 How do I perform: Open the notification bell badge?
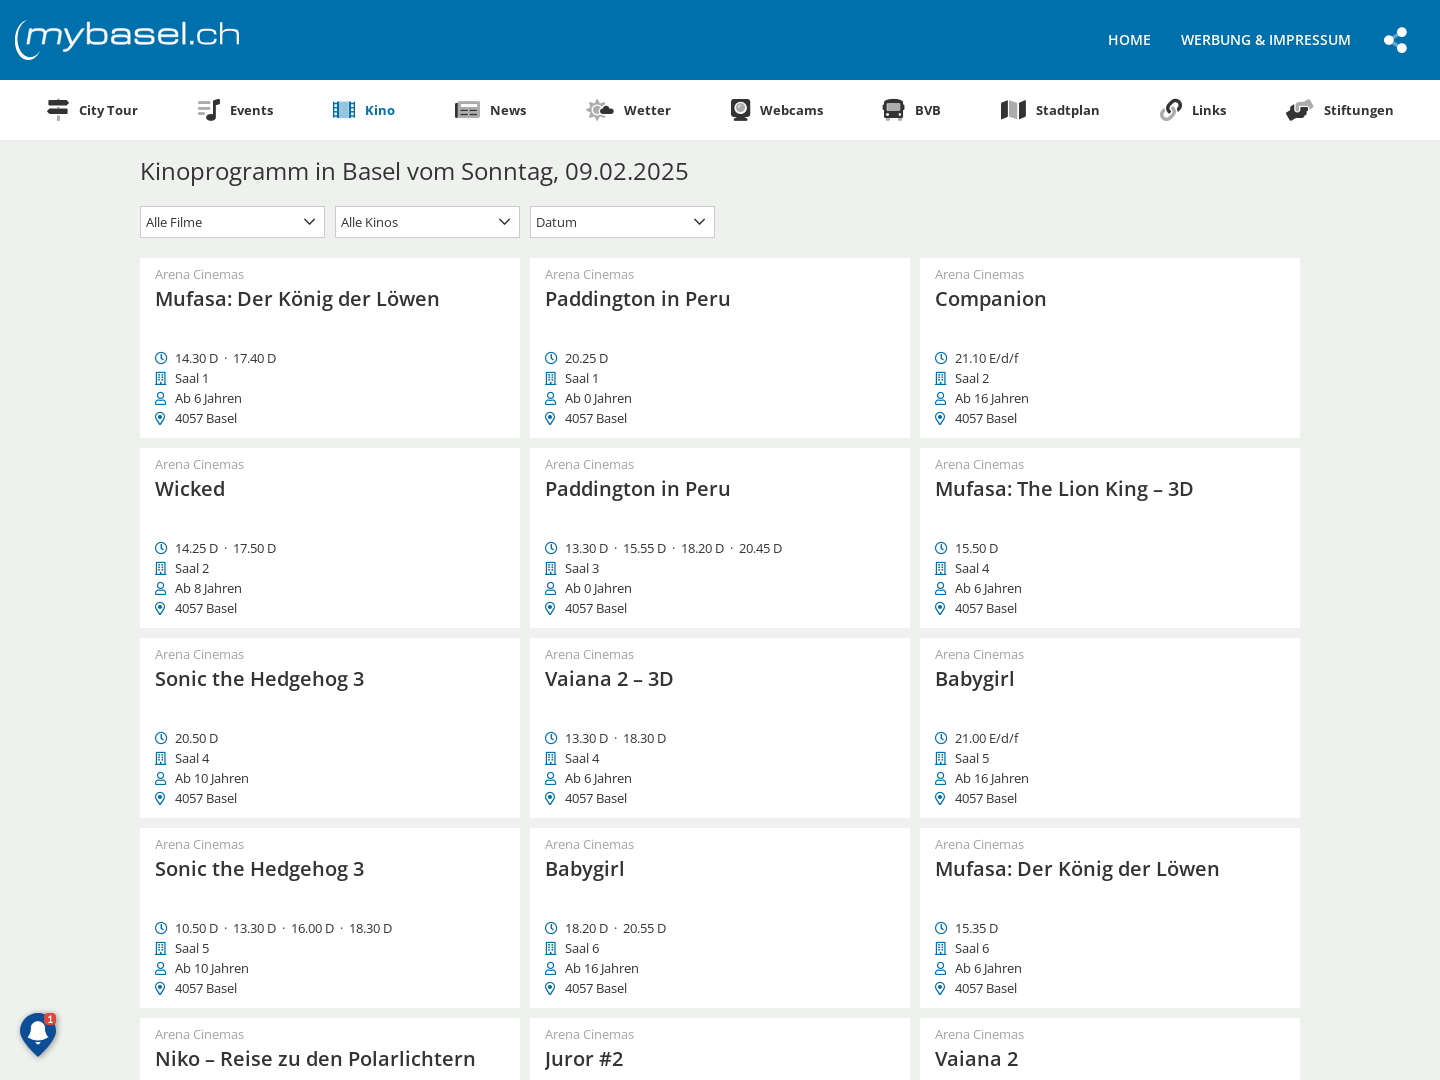(x=38, y=1034)
